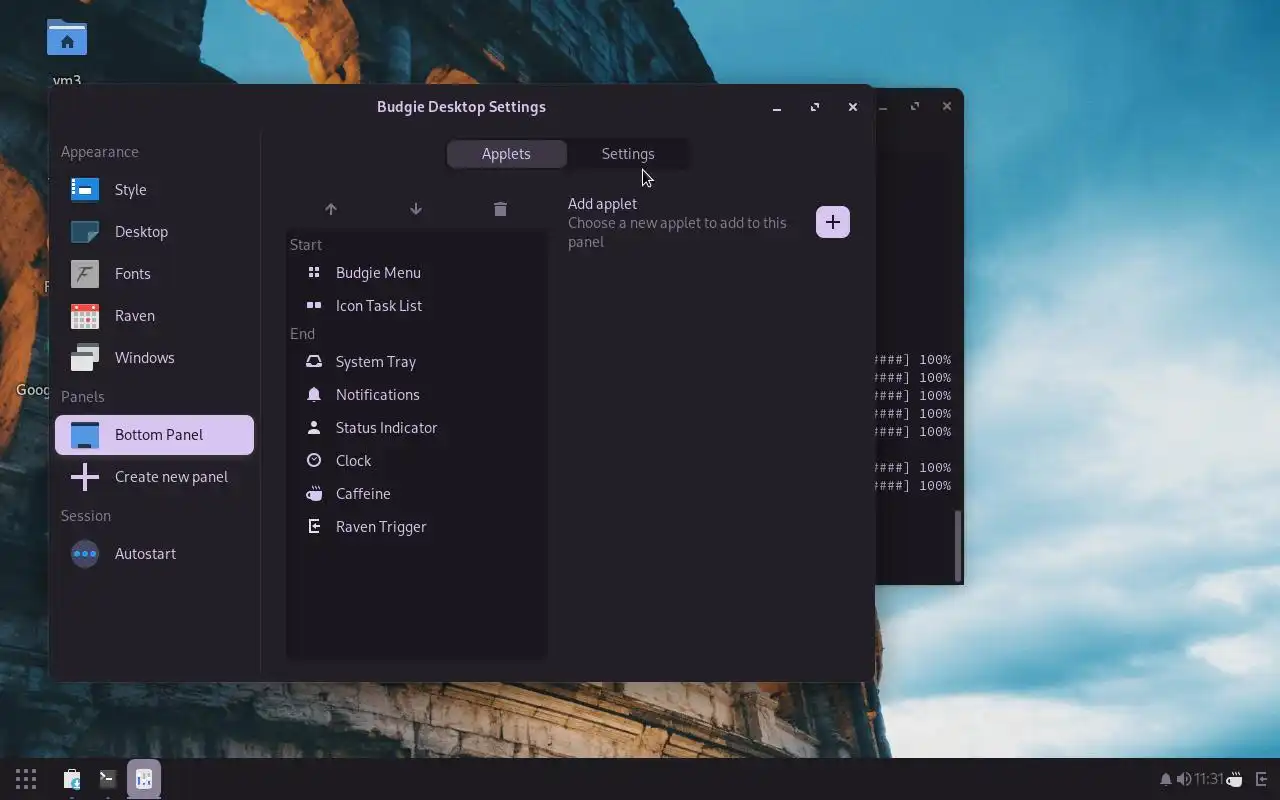The image size is (1280, 800).
Task: Click the plus button to add applet
Action: 833,222
